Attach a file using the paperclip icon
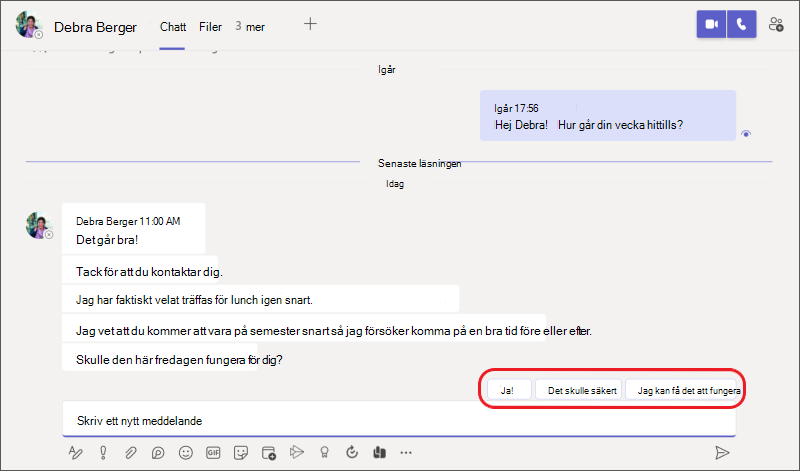The image size is (800, 471). (x=130, y=453)
